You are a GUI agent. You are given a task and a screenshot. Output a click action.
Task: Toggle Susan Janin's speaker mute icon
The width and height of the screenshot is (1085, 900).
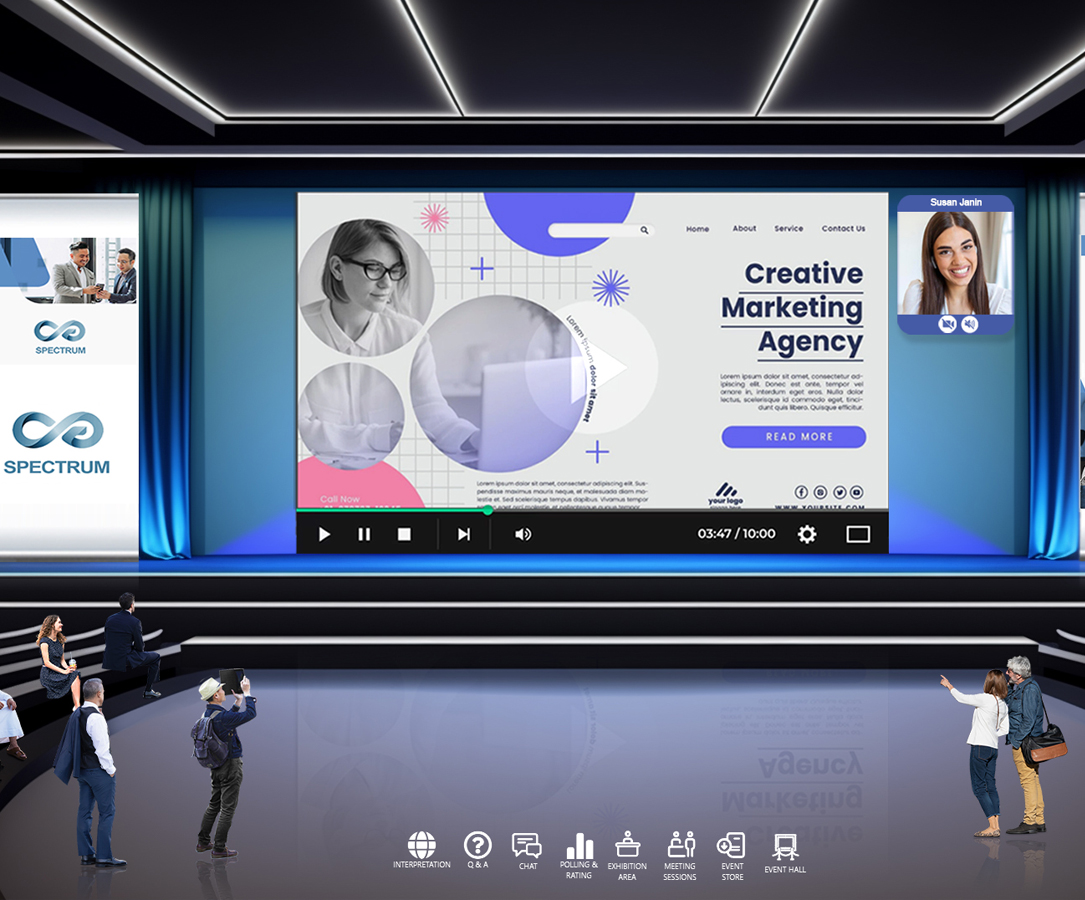pos(969,324)
